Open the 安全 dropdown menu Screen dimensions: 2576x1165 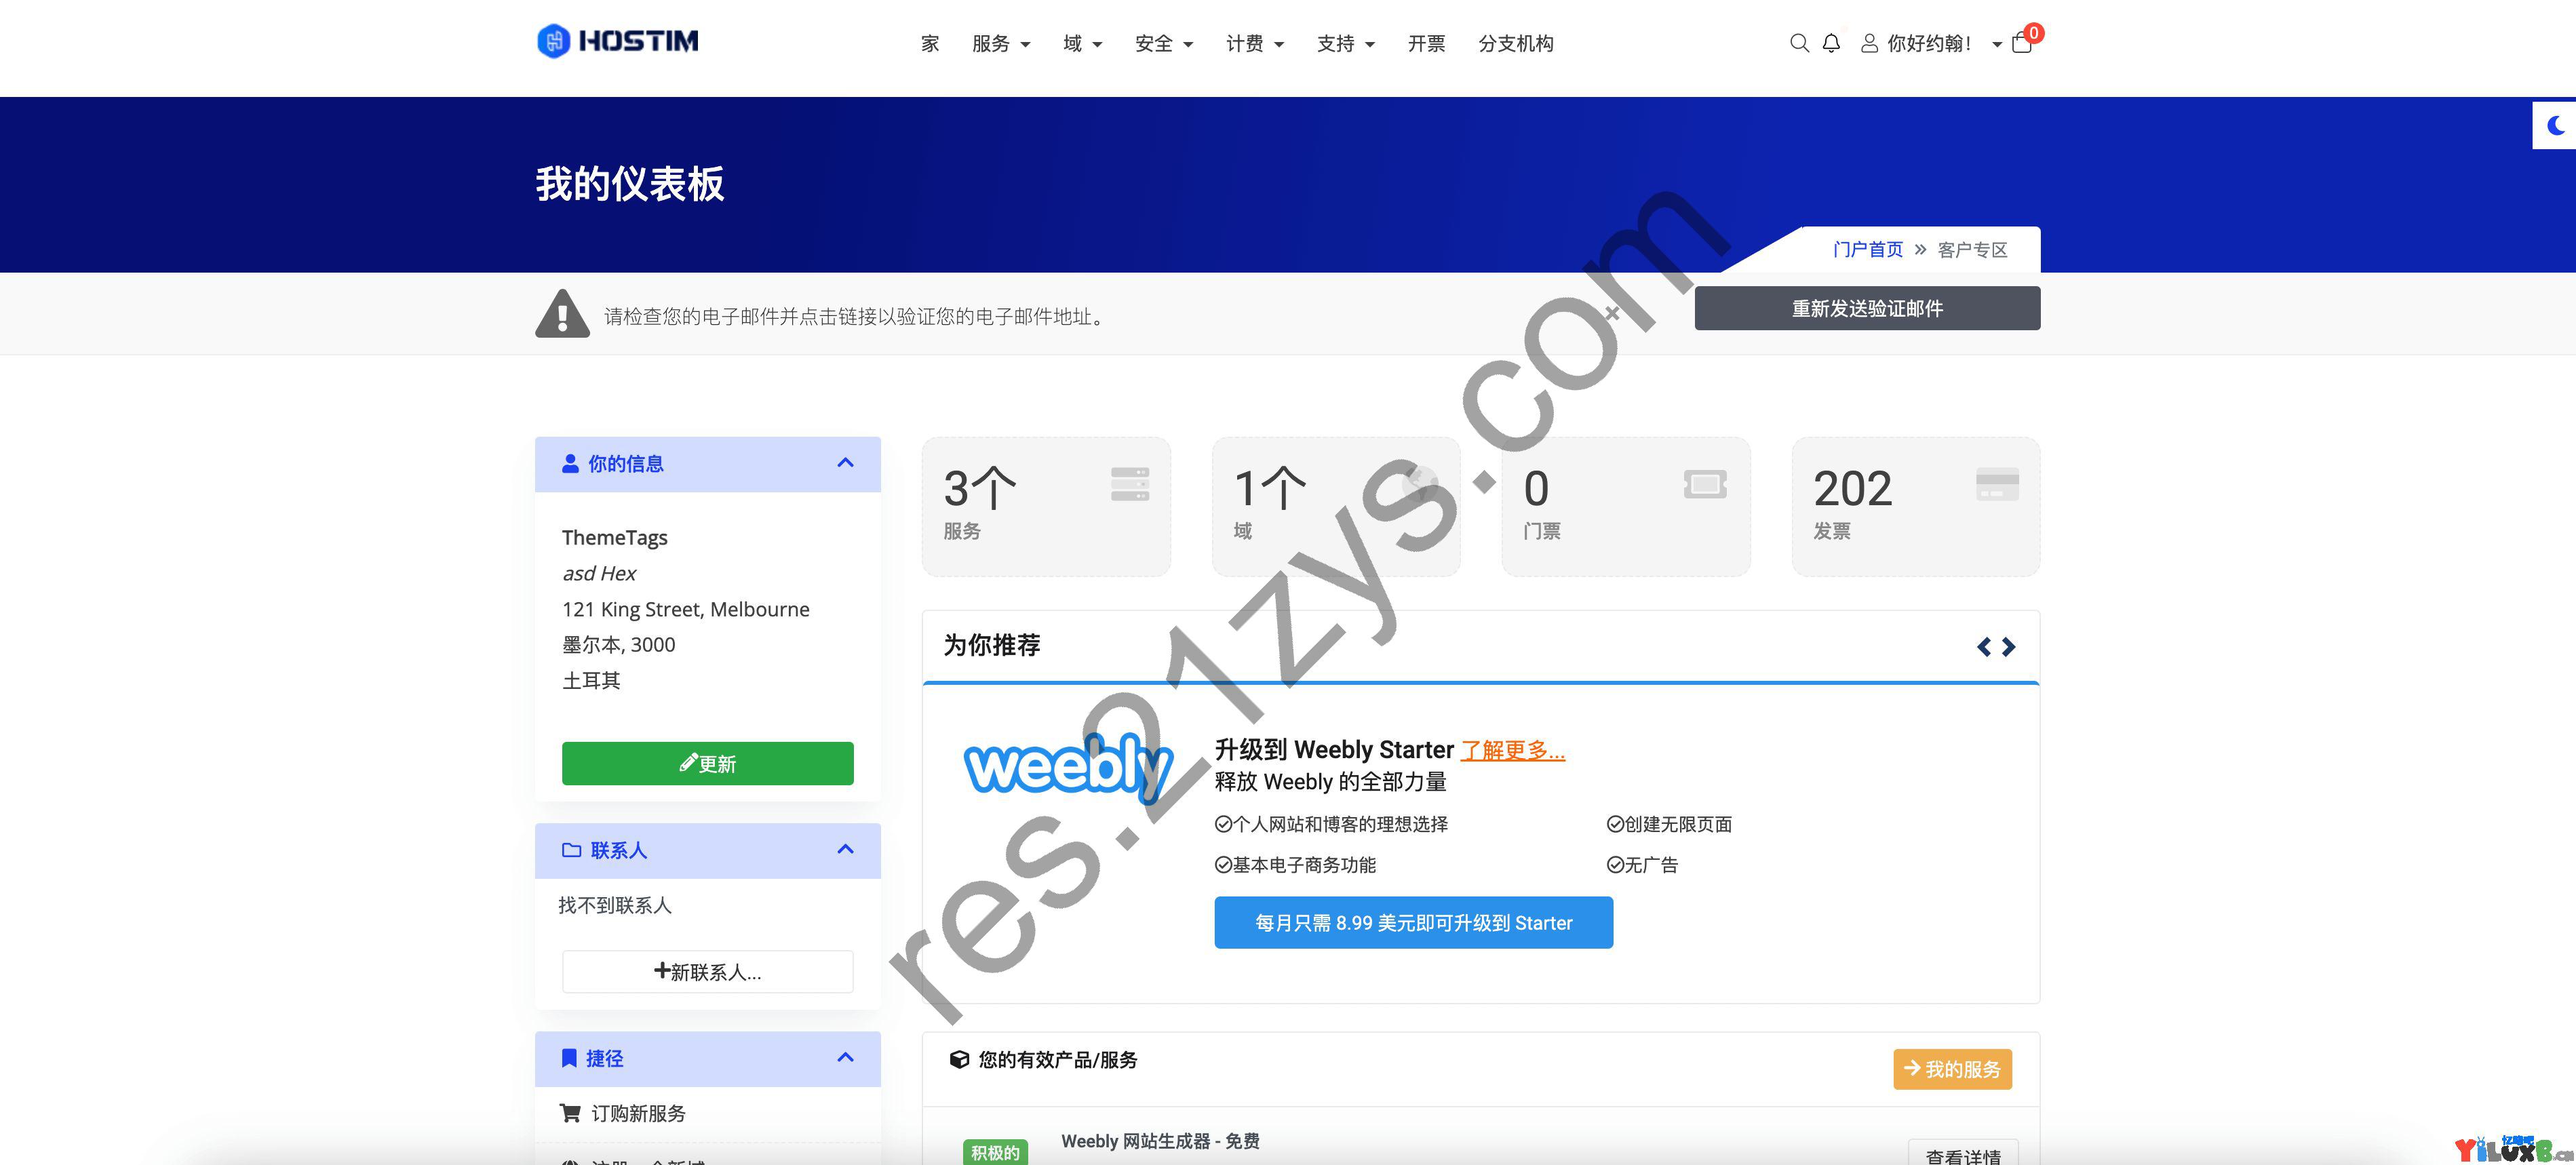[1164, 43]
